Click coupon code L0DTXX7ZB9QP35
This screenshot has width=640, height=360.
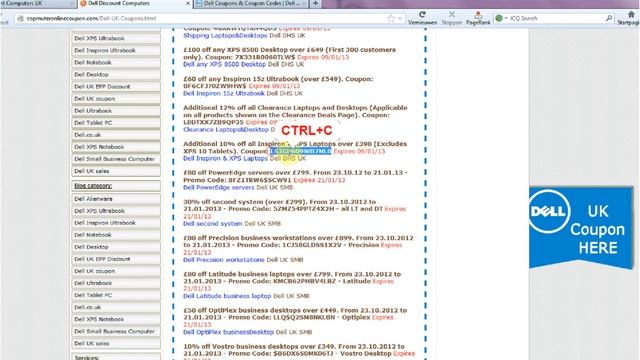213,122
